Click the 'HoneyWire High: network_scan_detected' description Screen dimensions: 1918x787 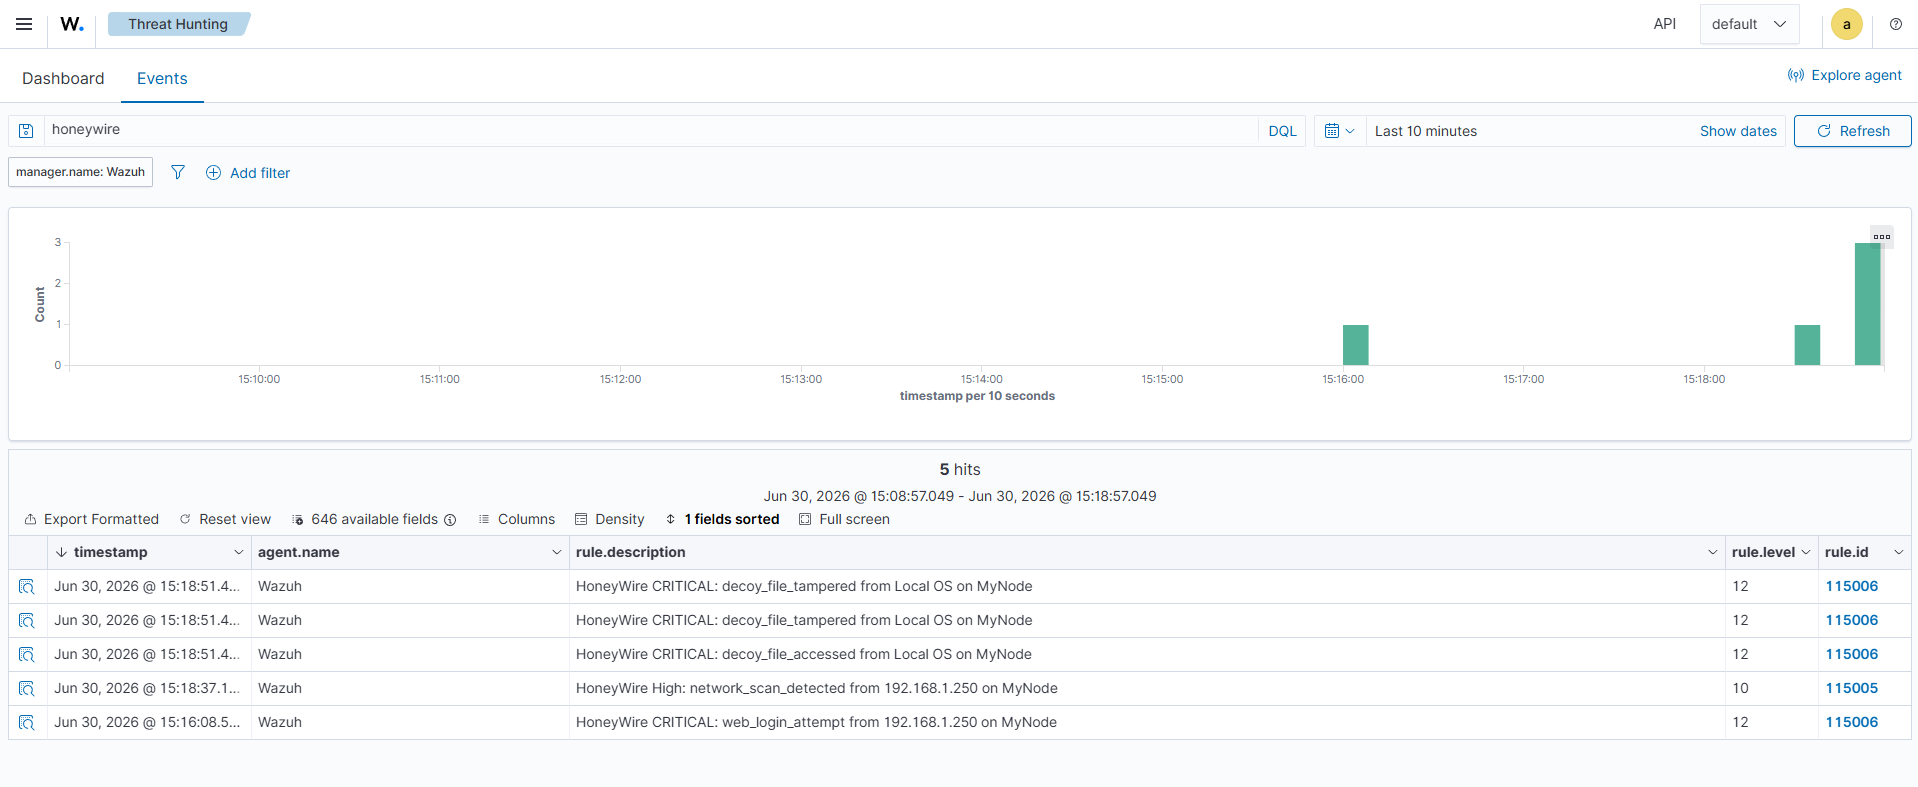[816, 688]
